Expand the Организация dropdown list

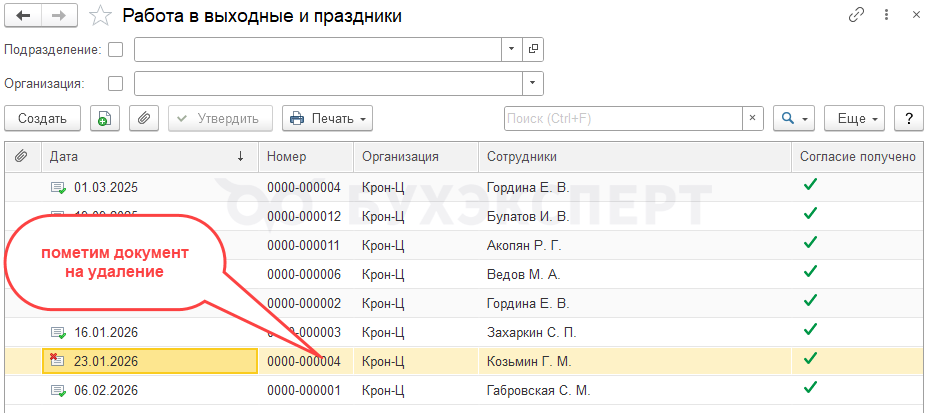point(533,83)
